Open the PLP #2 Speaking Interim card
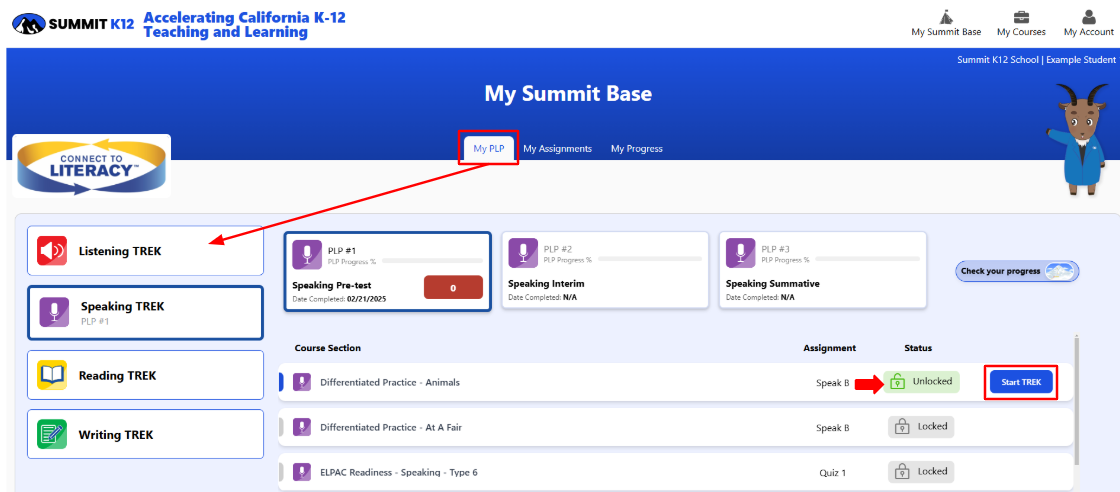The width and height of the screenshot is (1120, 492). click(x=605, y=270)
